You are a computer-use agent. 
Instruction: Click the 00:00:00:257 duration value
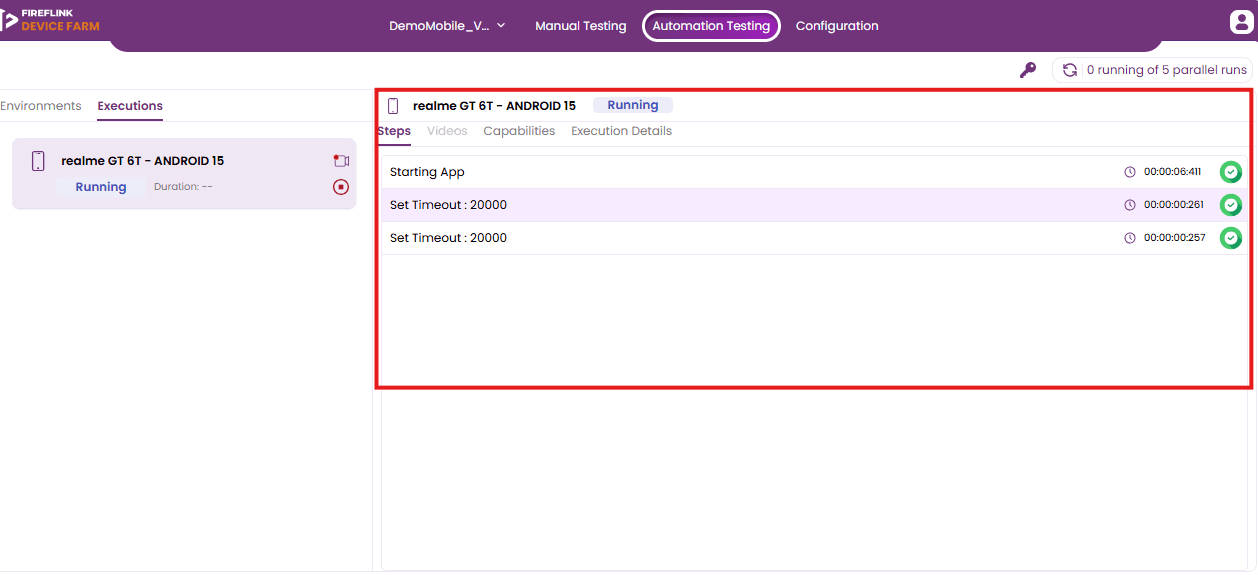[x=1174, y=238]
